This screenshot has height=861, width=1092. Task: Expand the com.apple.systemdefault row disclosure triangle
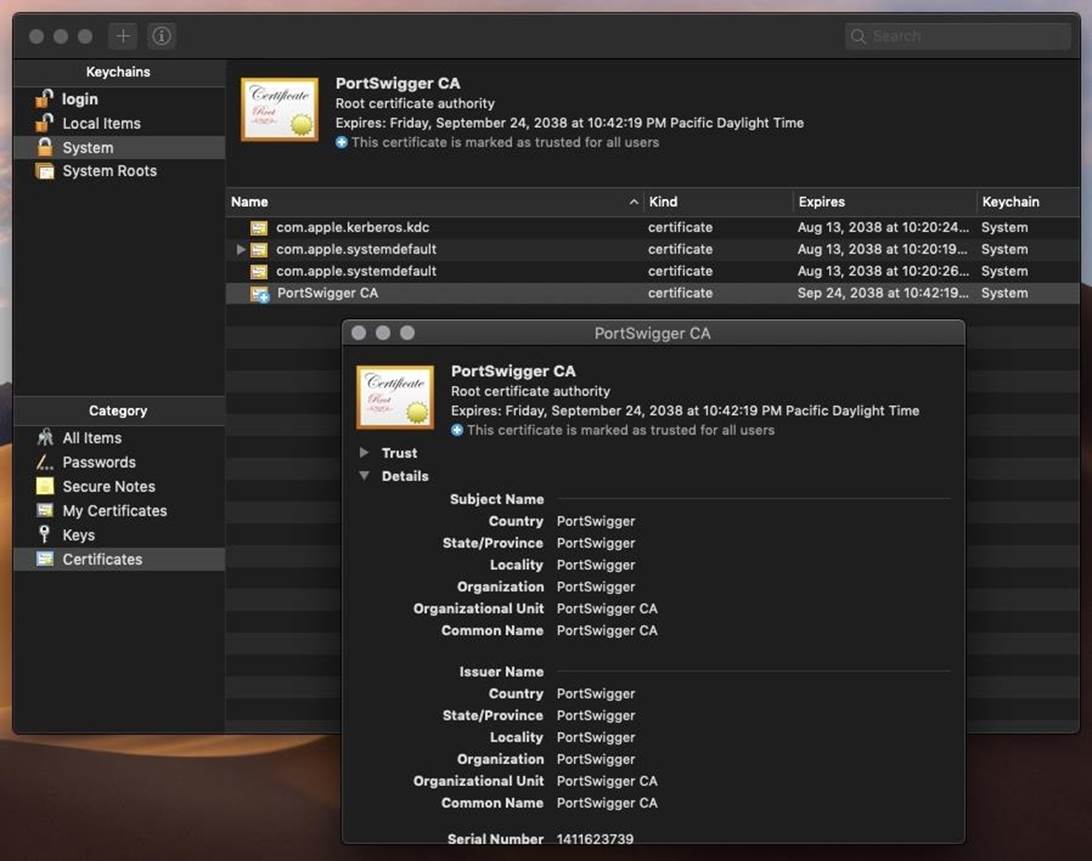pos(241,249)
